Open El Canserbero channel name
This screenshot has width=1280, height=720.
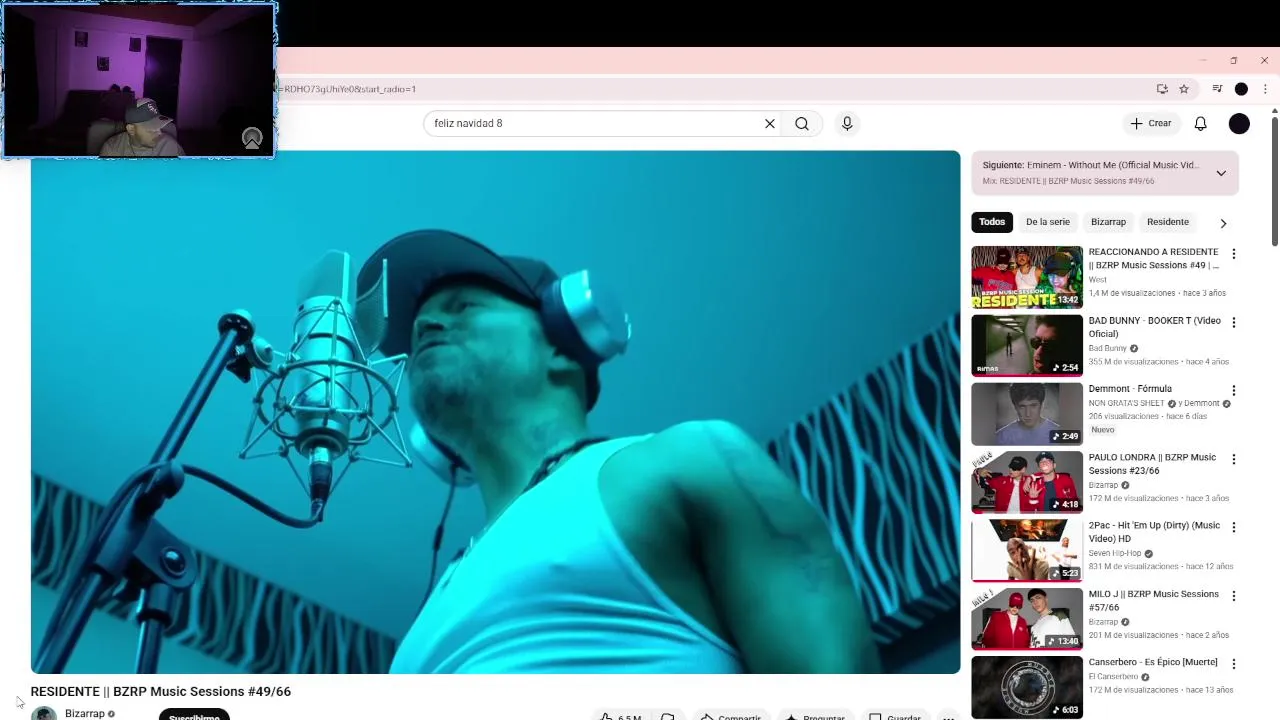1113,677
